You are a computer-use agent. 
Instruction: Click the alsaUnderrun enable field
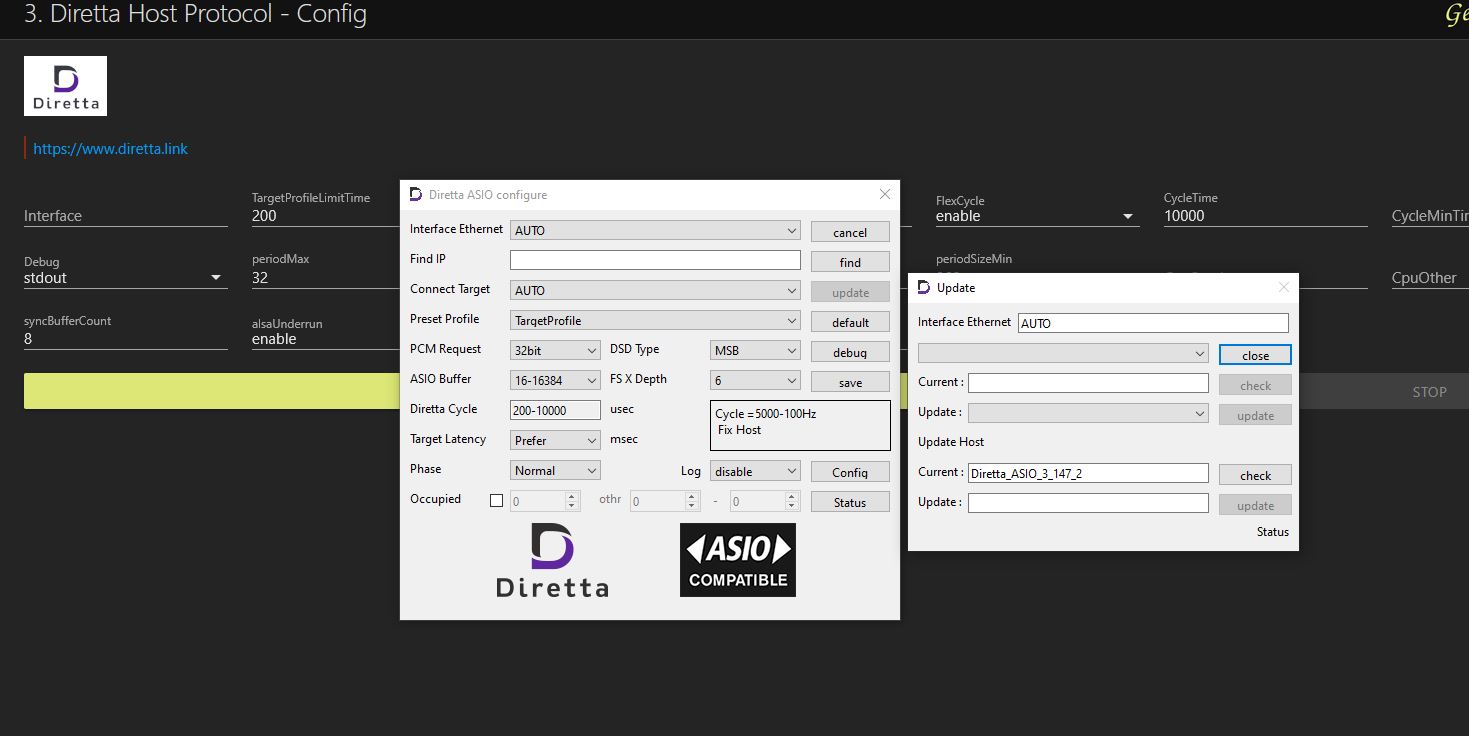[x=325, y=339]
